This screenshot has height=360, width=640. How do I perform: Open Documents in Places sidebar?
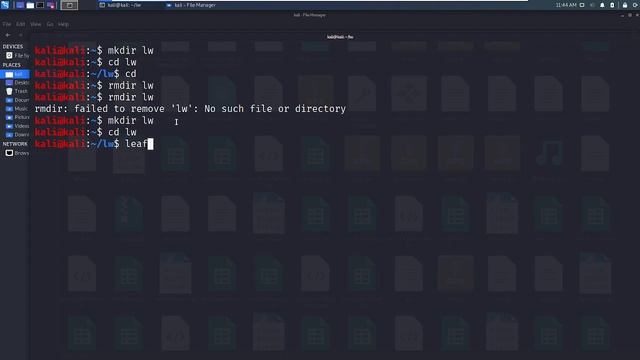coord(16,100)
